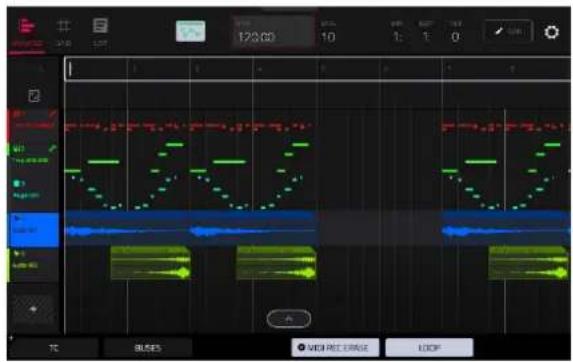Select the blue audio track header
This screenshot has height=362, width=573.
[33, 229]
